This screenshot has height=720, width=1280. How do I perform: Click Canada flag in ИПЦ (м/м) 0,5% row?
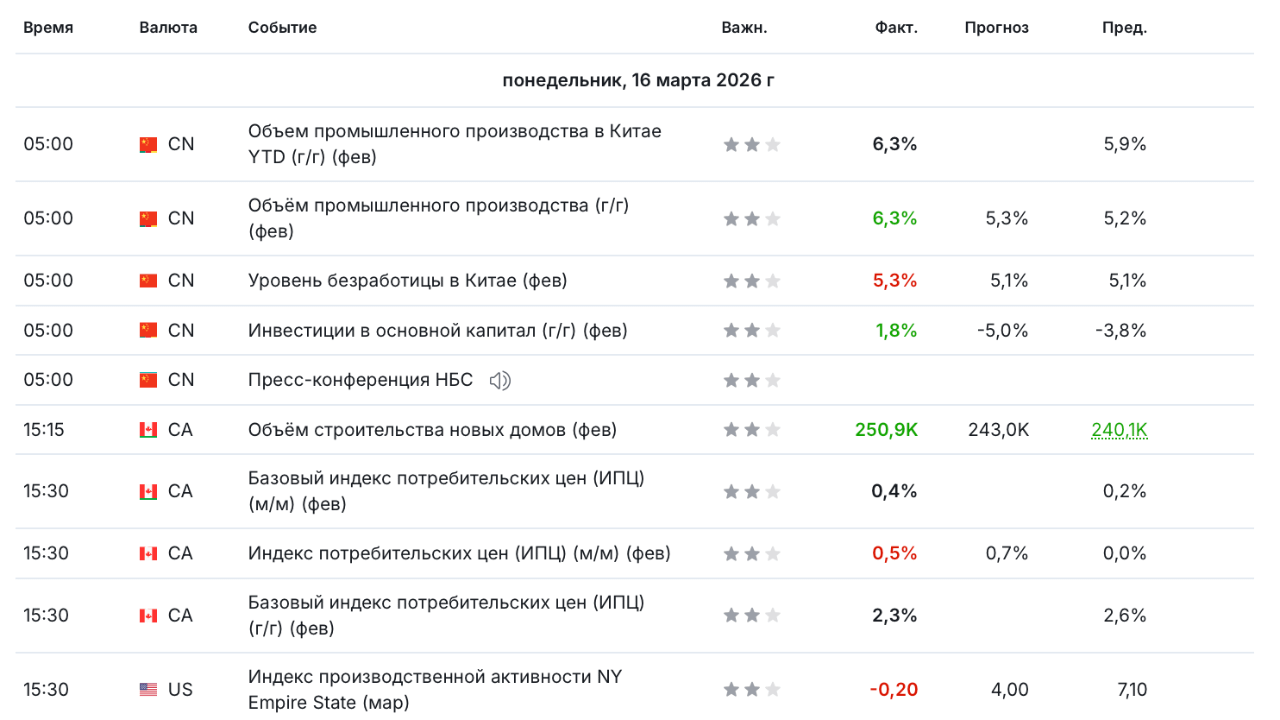pos(149,554)
